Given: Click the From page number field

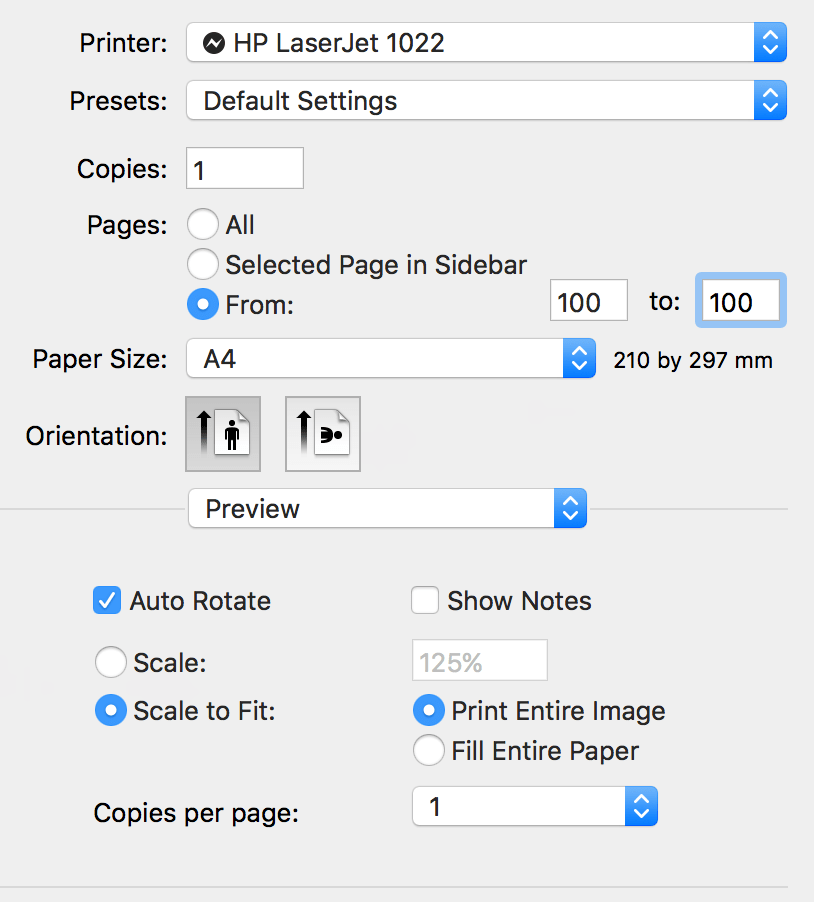Looking at the screenshot, I should pos(588,300).
